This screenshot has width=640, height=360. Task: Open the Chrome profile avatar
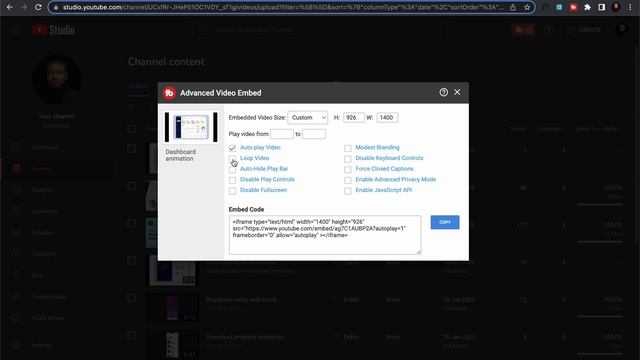(x=616, y=7)
